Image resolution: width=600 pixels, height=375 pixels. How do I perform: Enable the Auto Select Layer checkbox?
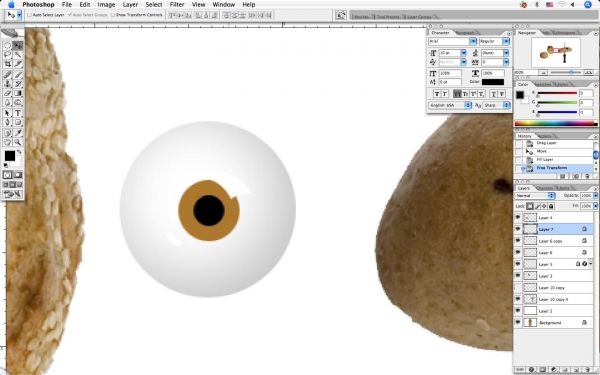pyautogui.click(x=29, y=15)
